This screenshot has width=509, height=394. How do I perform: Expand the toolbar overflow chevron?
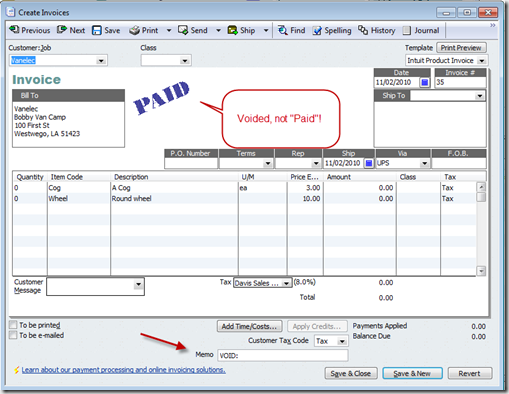click(x=492, y=25)
